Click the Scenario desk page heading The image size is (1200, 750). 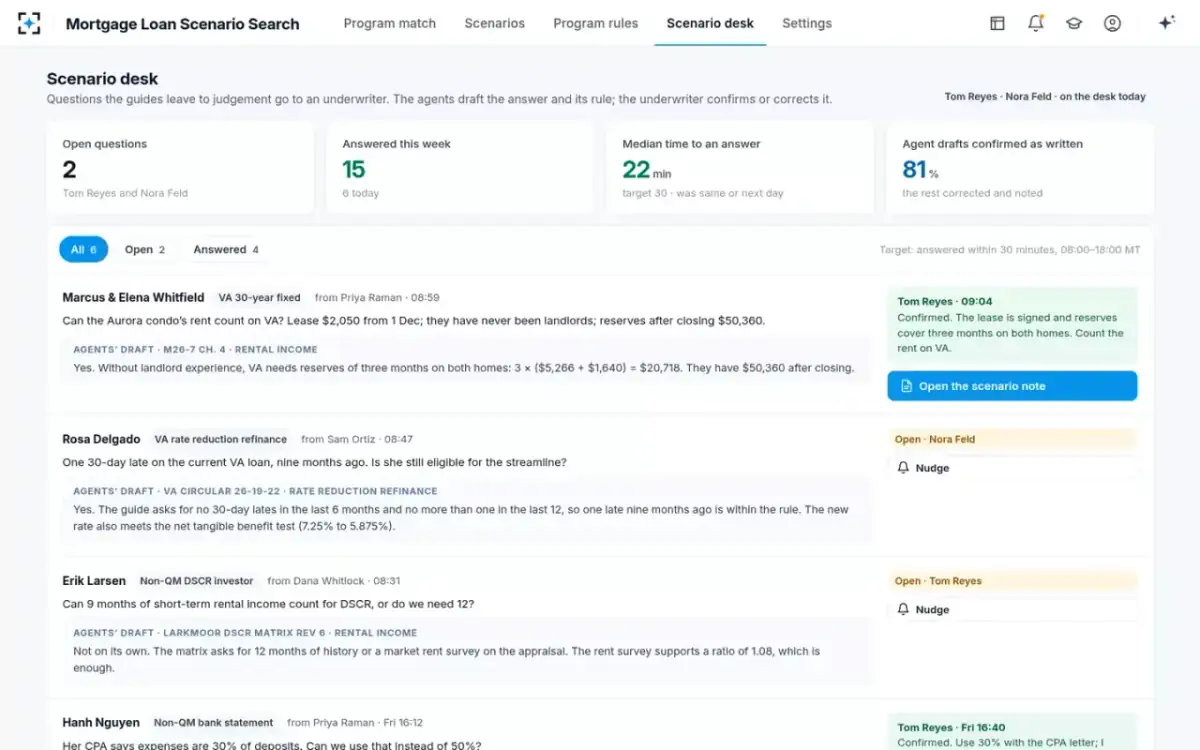point(102,79)
